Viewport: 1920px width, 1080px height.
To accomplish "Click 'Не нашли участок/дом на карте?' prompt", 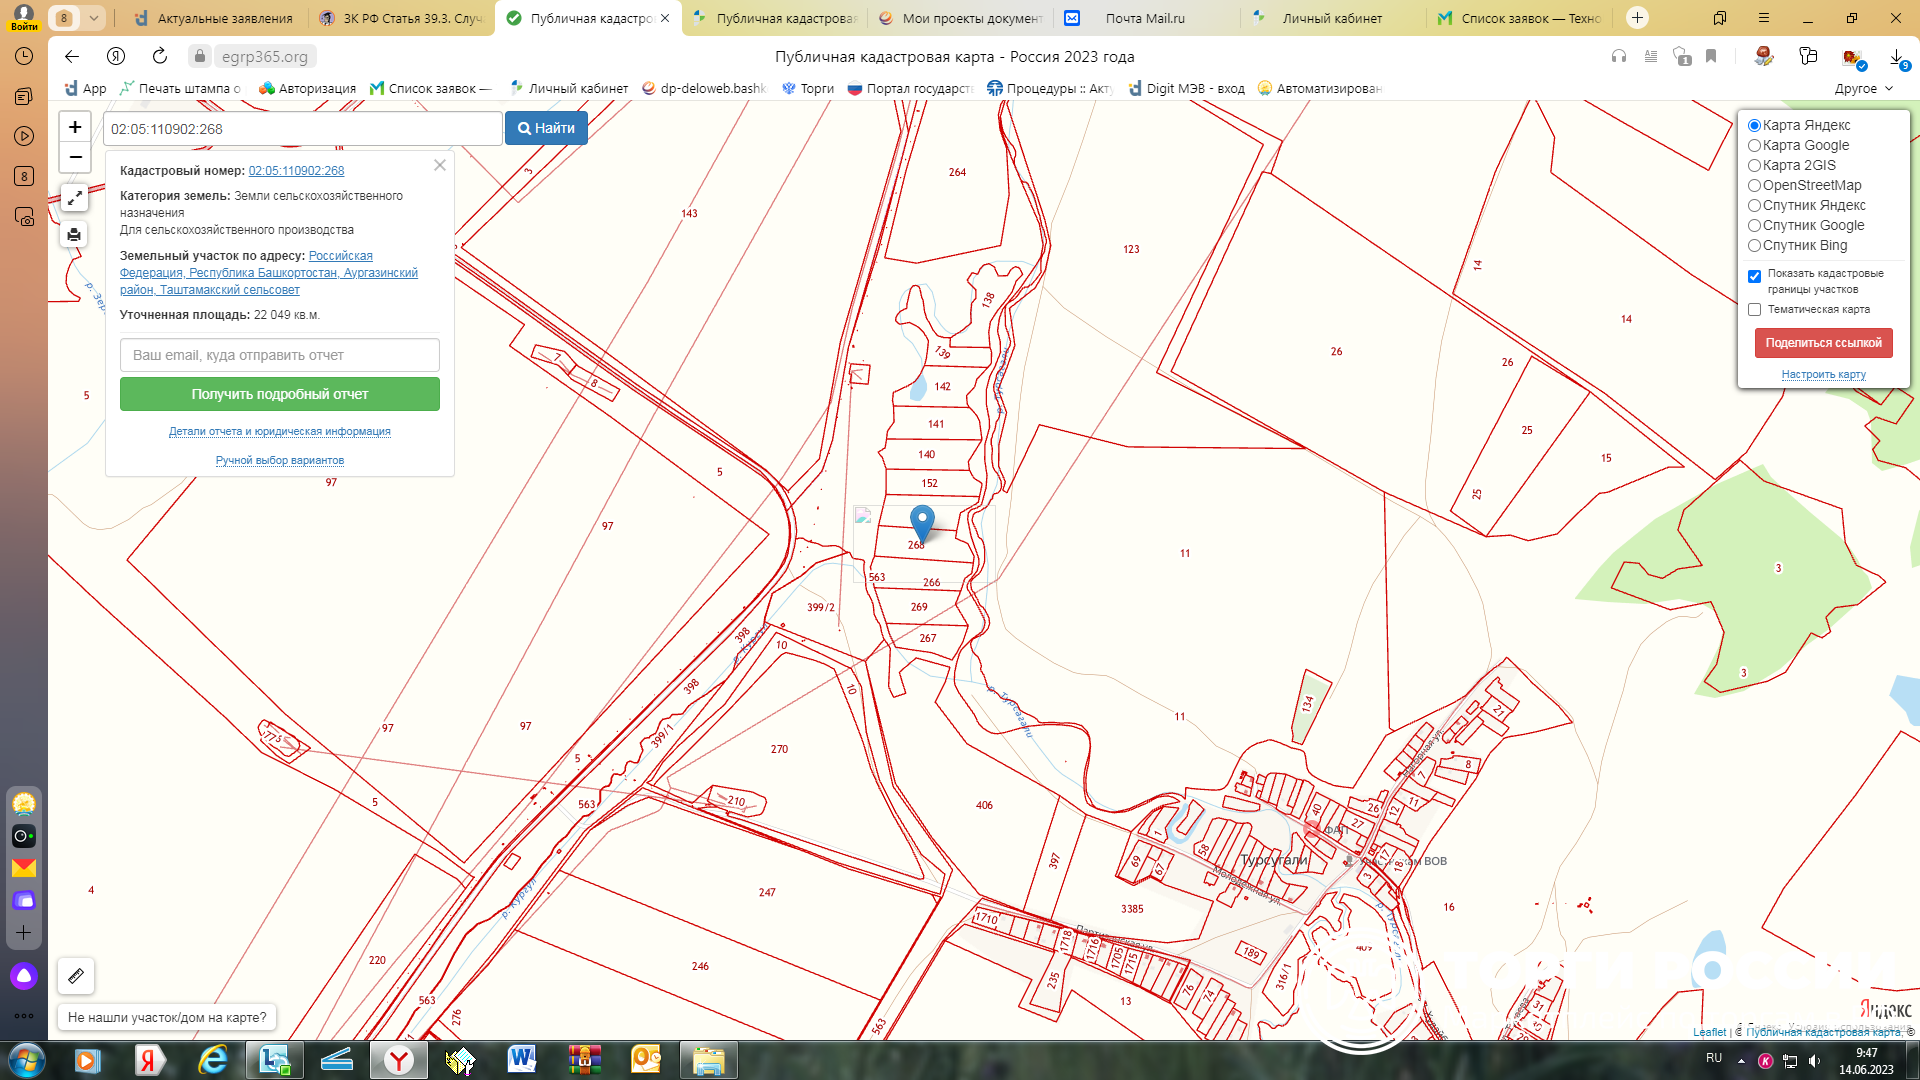I will coord(167,1017).
